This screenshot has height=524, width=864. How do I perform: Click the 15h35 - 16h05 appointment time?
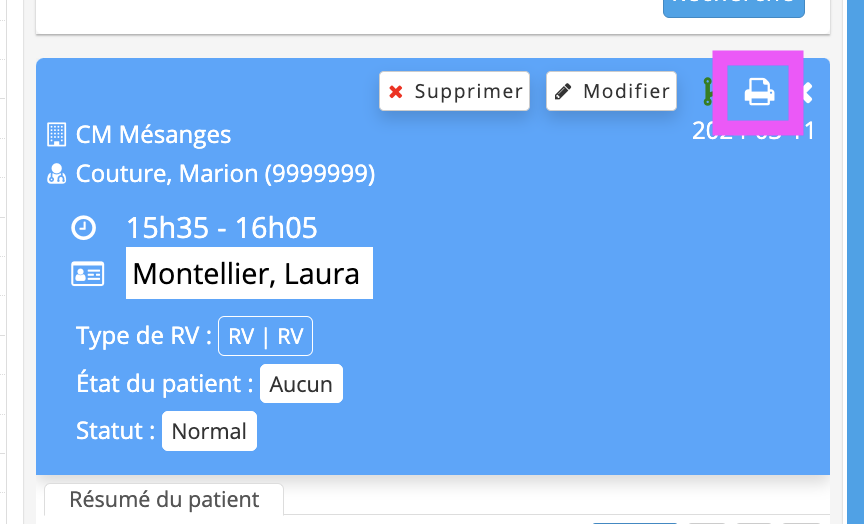[x=222, y=228]
